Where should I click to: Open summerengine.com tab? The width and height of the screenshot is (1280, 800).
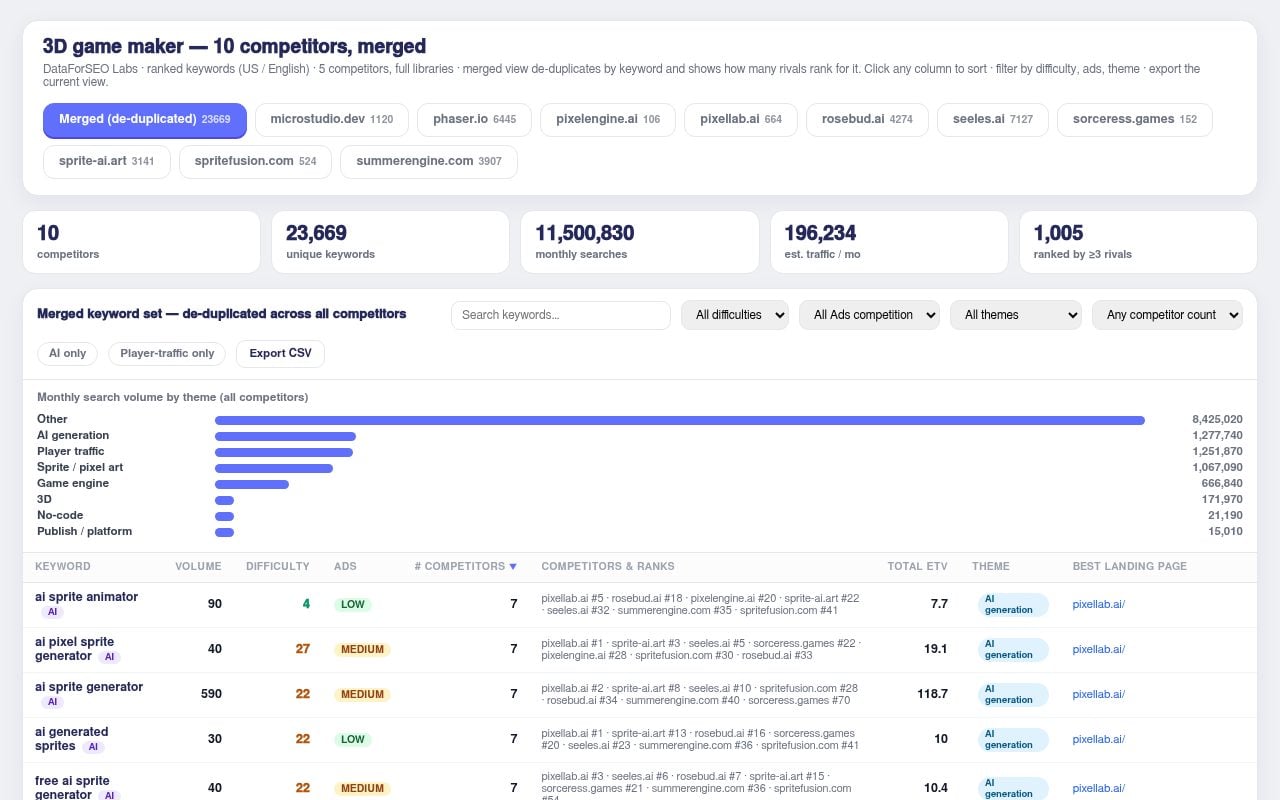click(429, 161)
